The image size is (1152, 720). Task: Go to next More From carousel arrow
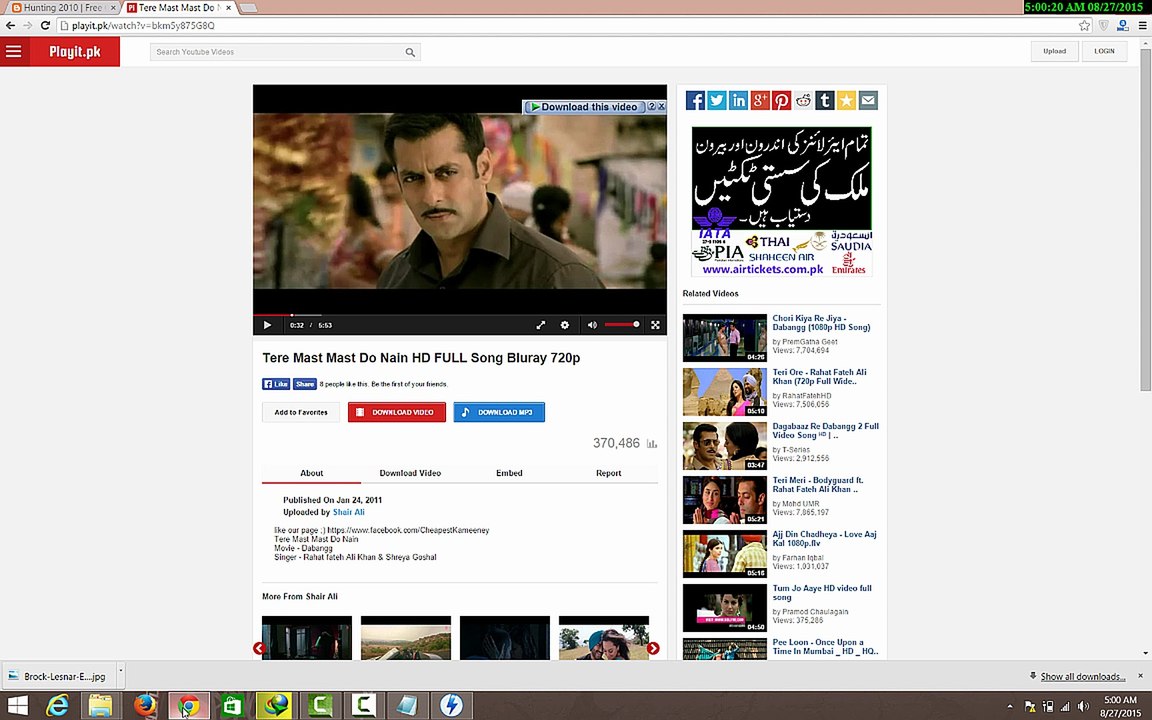tap(653, 648)
